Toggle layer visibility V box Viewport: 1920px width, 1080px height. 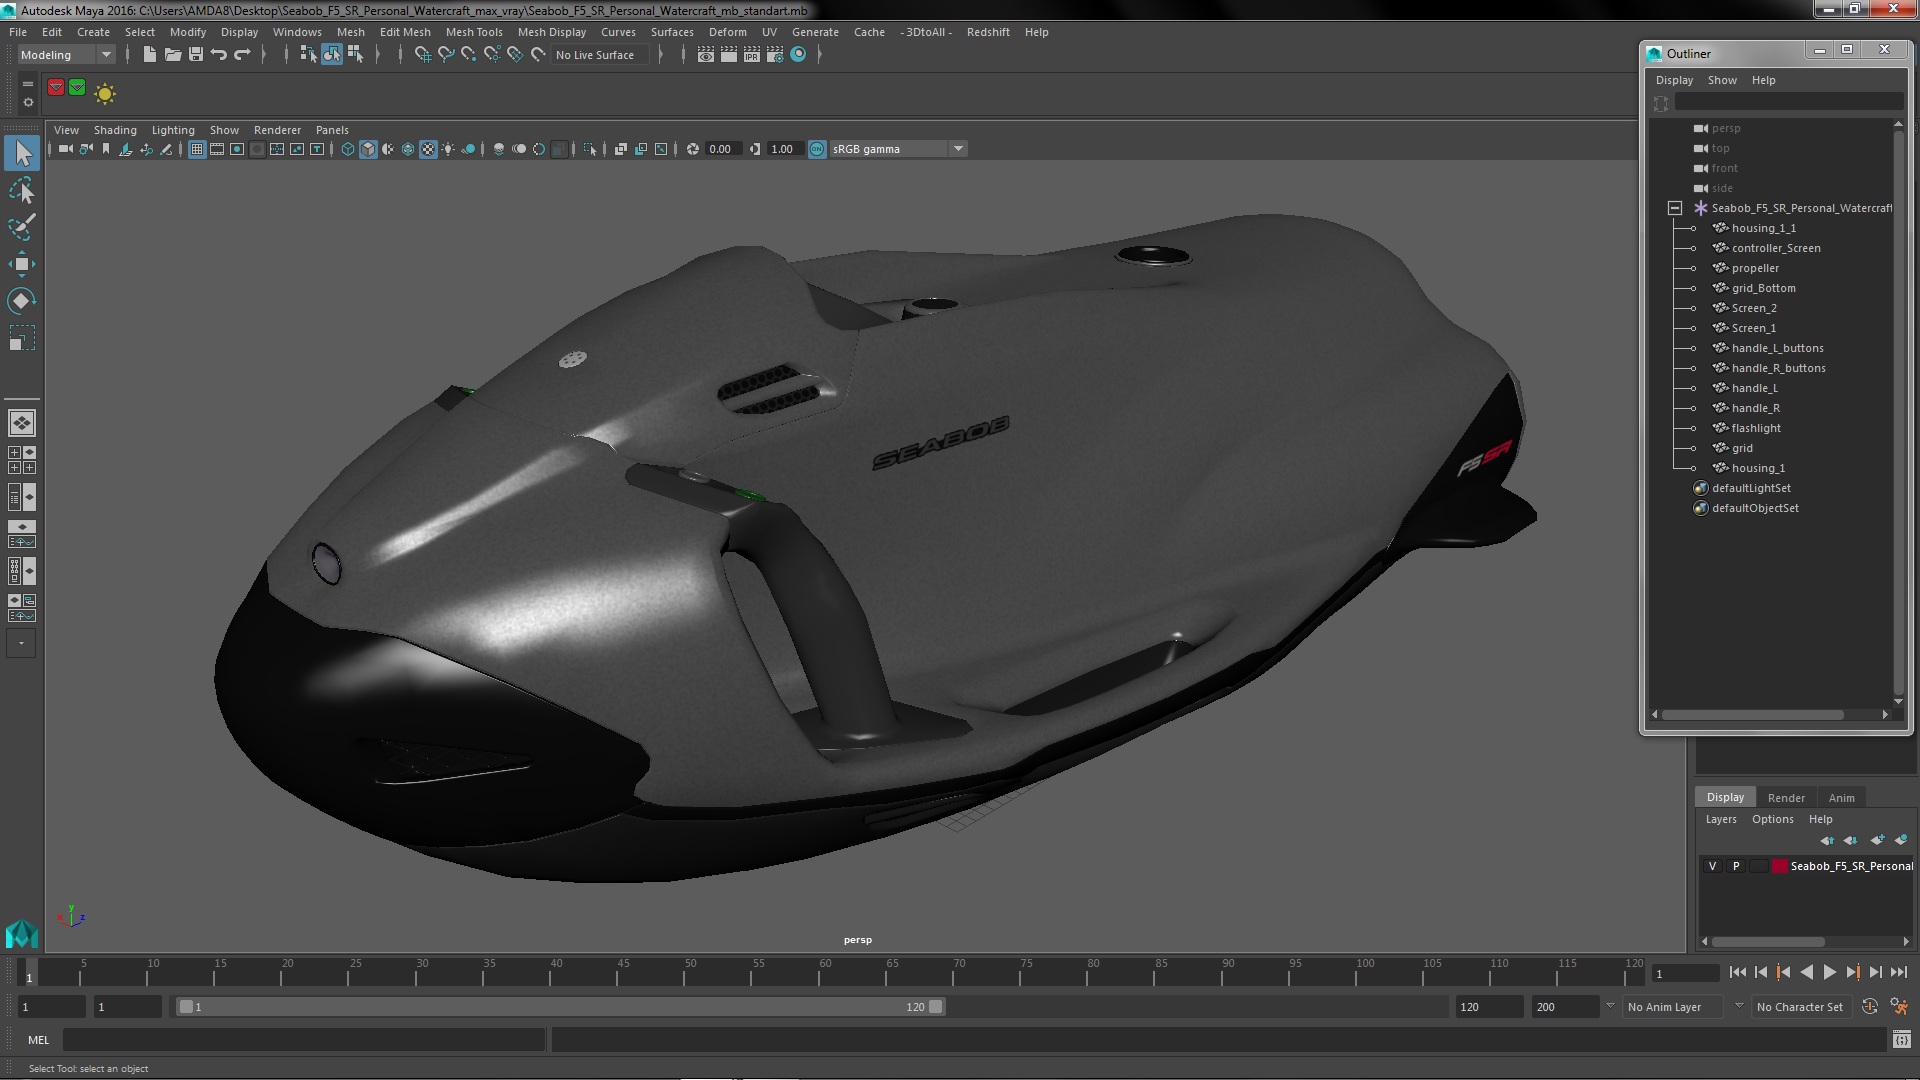(1712, 866)
